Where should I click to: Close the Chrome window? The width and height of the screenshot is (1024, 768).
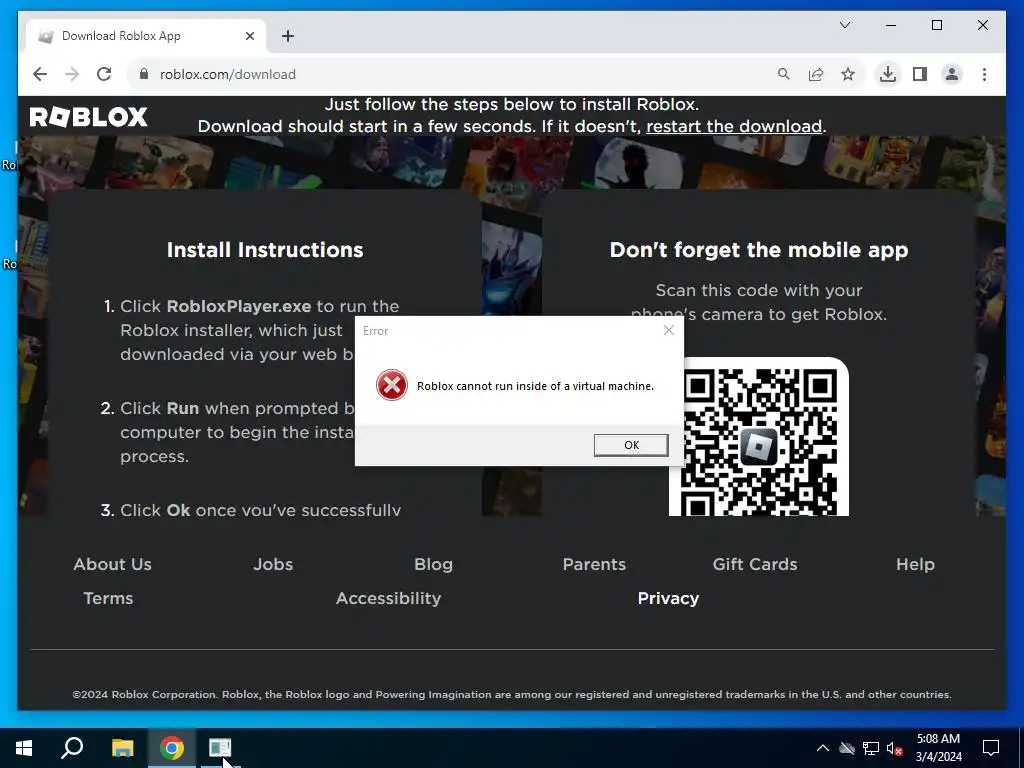[x=982, y=25]
